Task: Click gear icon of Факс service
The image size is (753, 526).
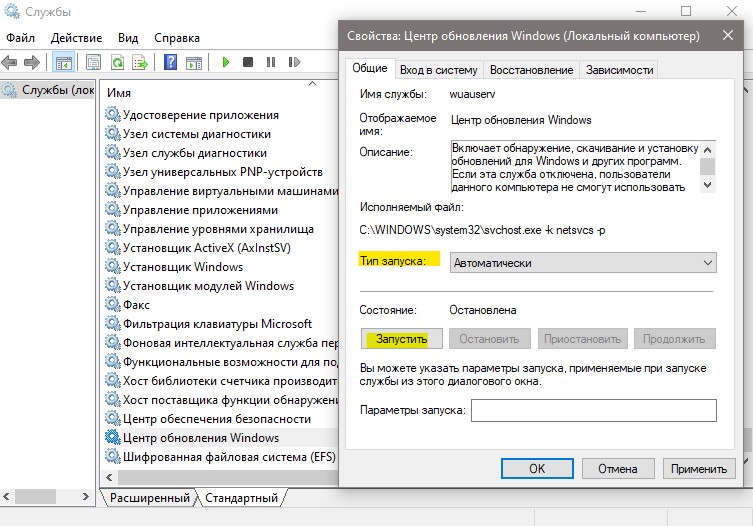Action: [x=112, y=304]
